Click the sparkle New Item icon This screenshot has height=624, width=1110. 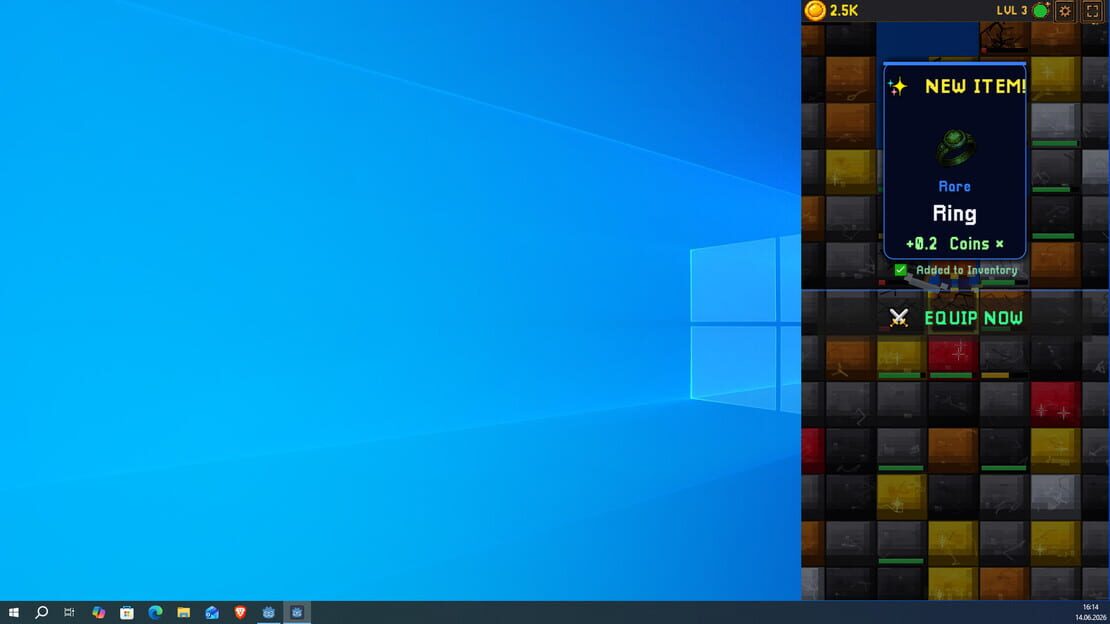pos(898,86)
